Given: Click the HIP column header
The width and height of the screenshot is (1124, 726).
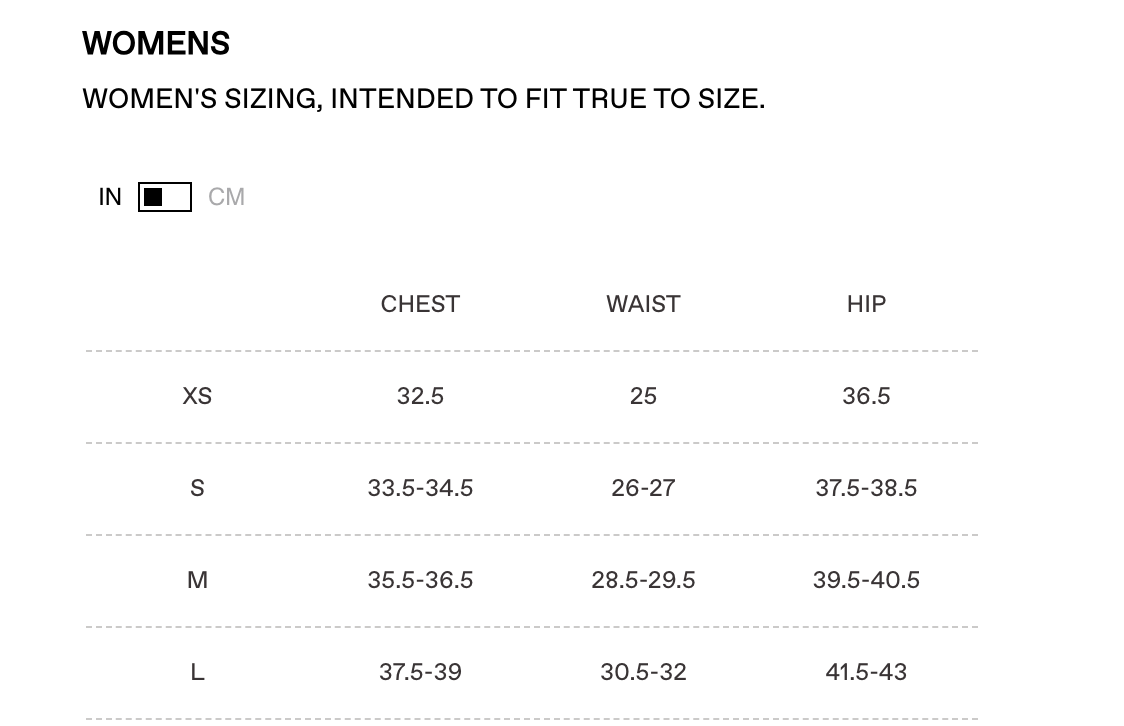Looking at the screenshot, I should coord(866,304).
